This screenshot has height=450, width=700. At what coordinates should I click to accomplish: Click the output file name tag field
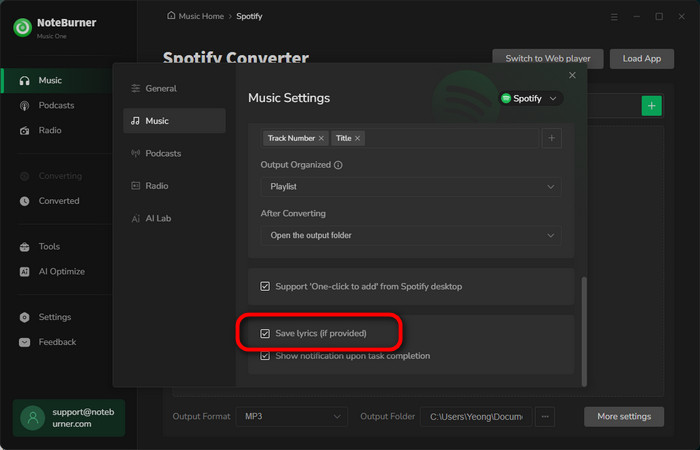pos(400,138)
